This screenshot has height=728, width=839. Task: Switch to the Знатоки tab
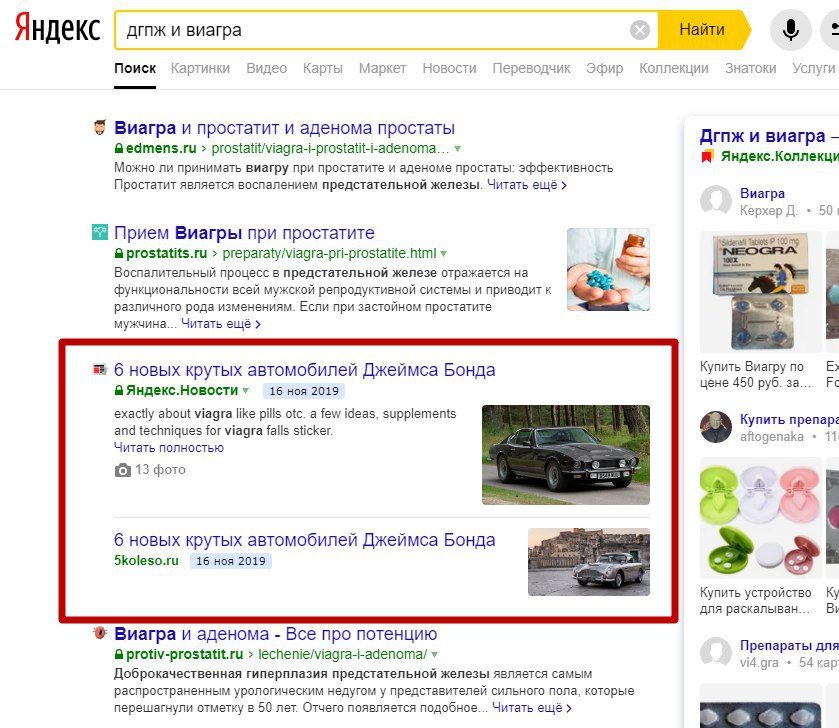750,68
